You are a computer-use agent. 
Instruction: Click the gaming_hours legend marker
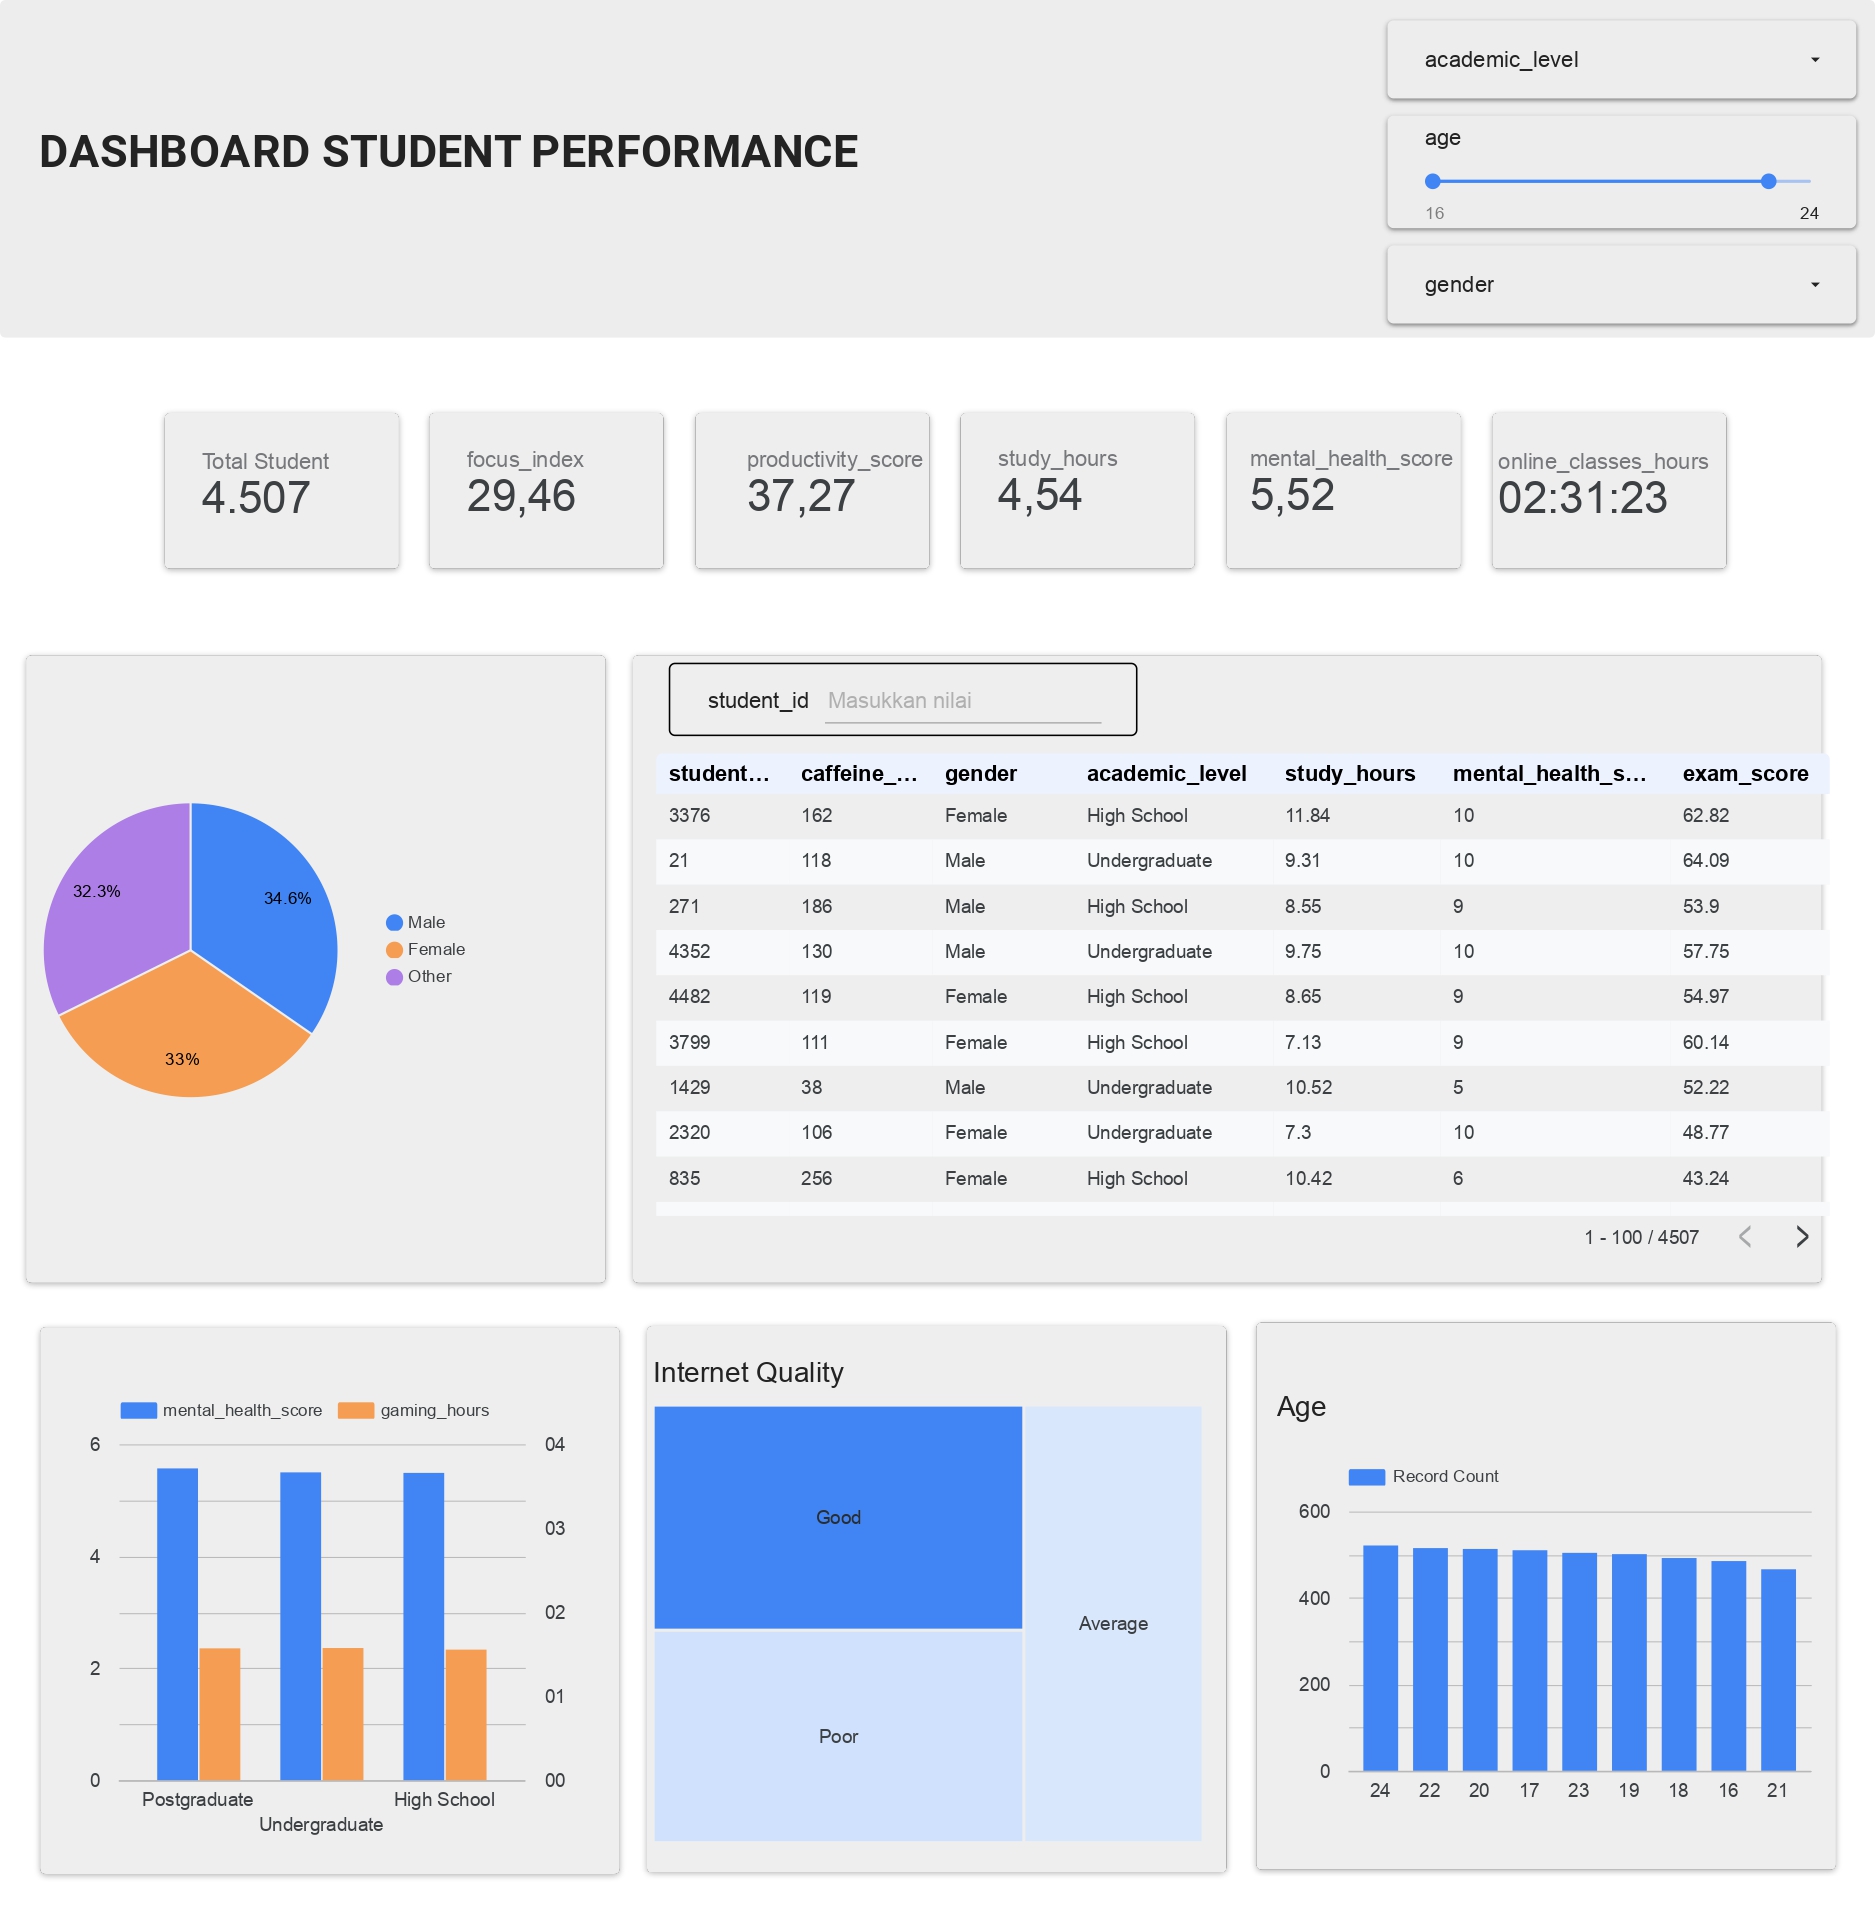355,1410
